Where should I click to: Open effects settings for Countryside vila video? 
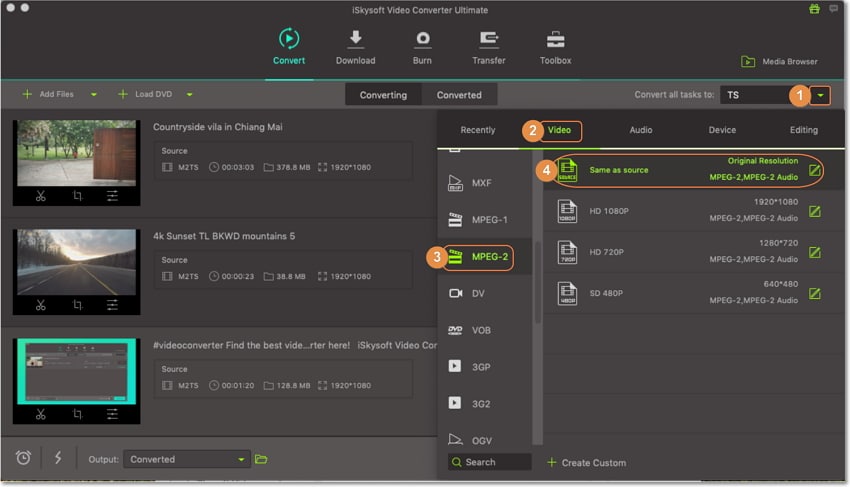(112, 196)
